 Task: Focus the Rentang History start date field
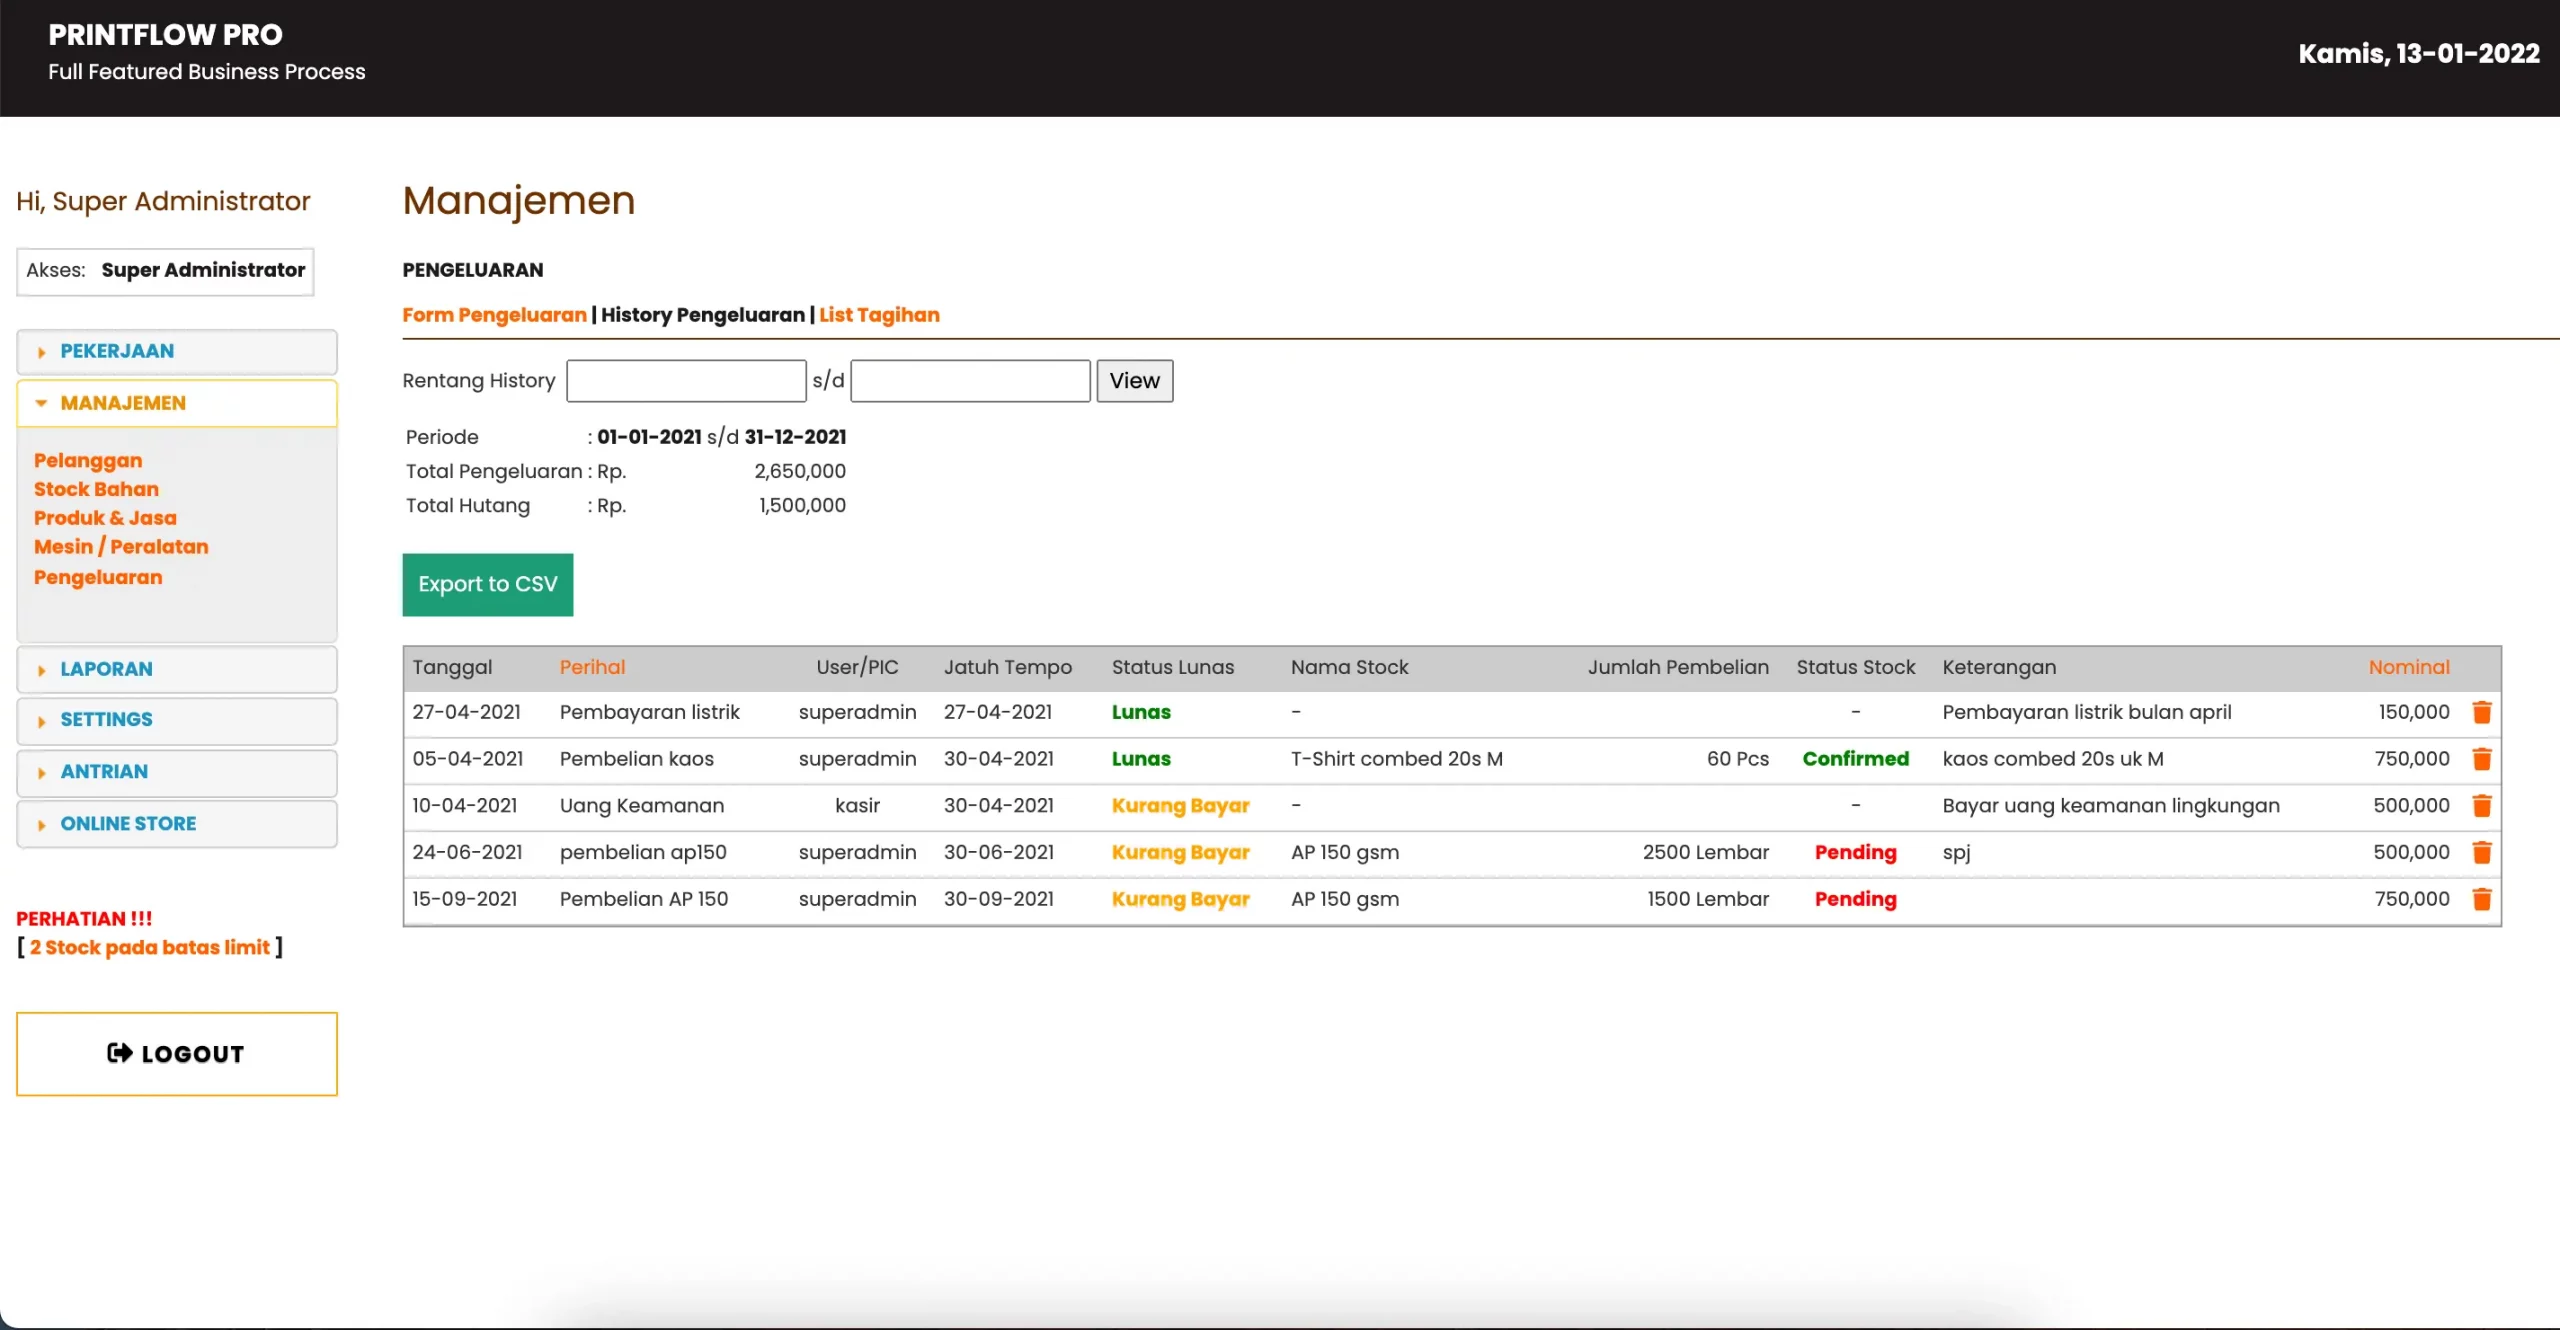pyautogui.click(x=686, y=381)
